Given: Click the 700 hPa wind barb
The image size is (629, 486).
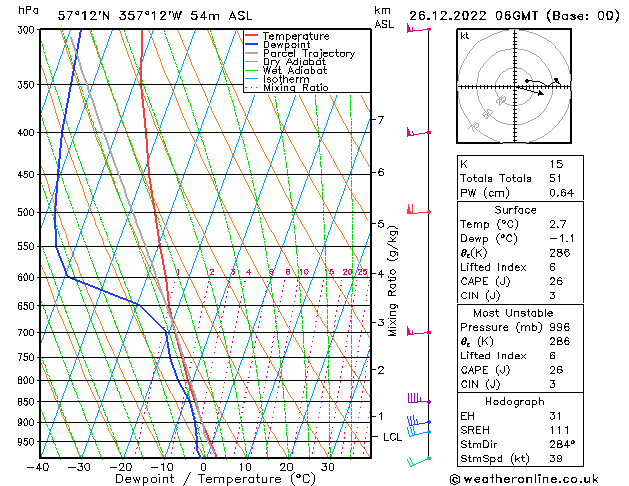Looking at the screenshot, I should pos(418,332).
